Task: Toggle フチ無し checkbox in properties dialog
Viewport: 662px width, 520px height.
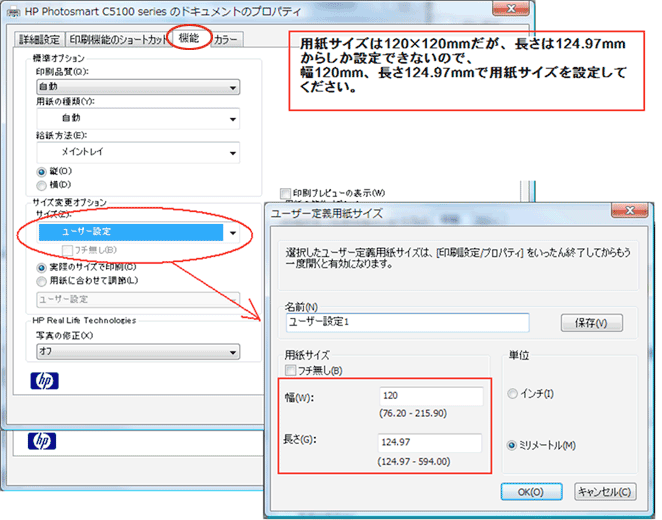Action: tap(67, 250)
